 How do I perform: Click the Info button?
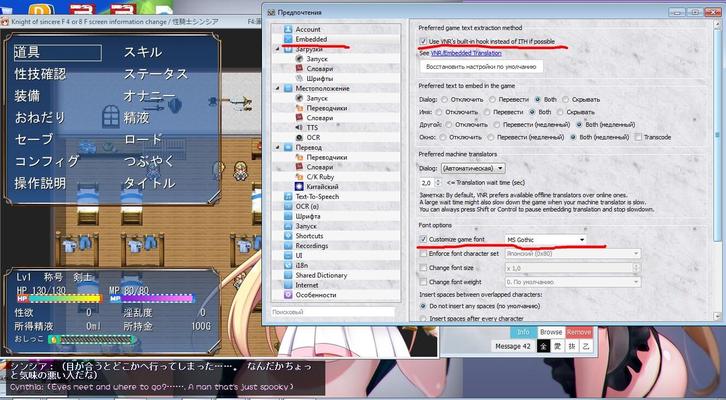[523, 332]
